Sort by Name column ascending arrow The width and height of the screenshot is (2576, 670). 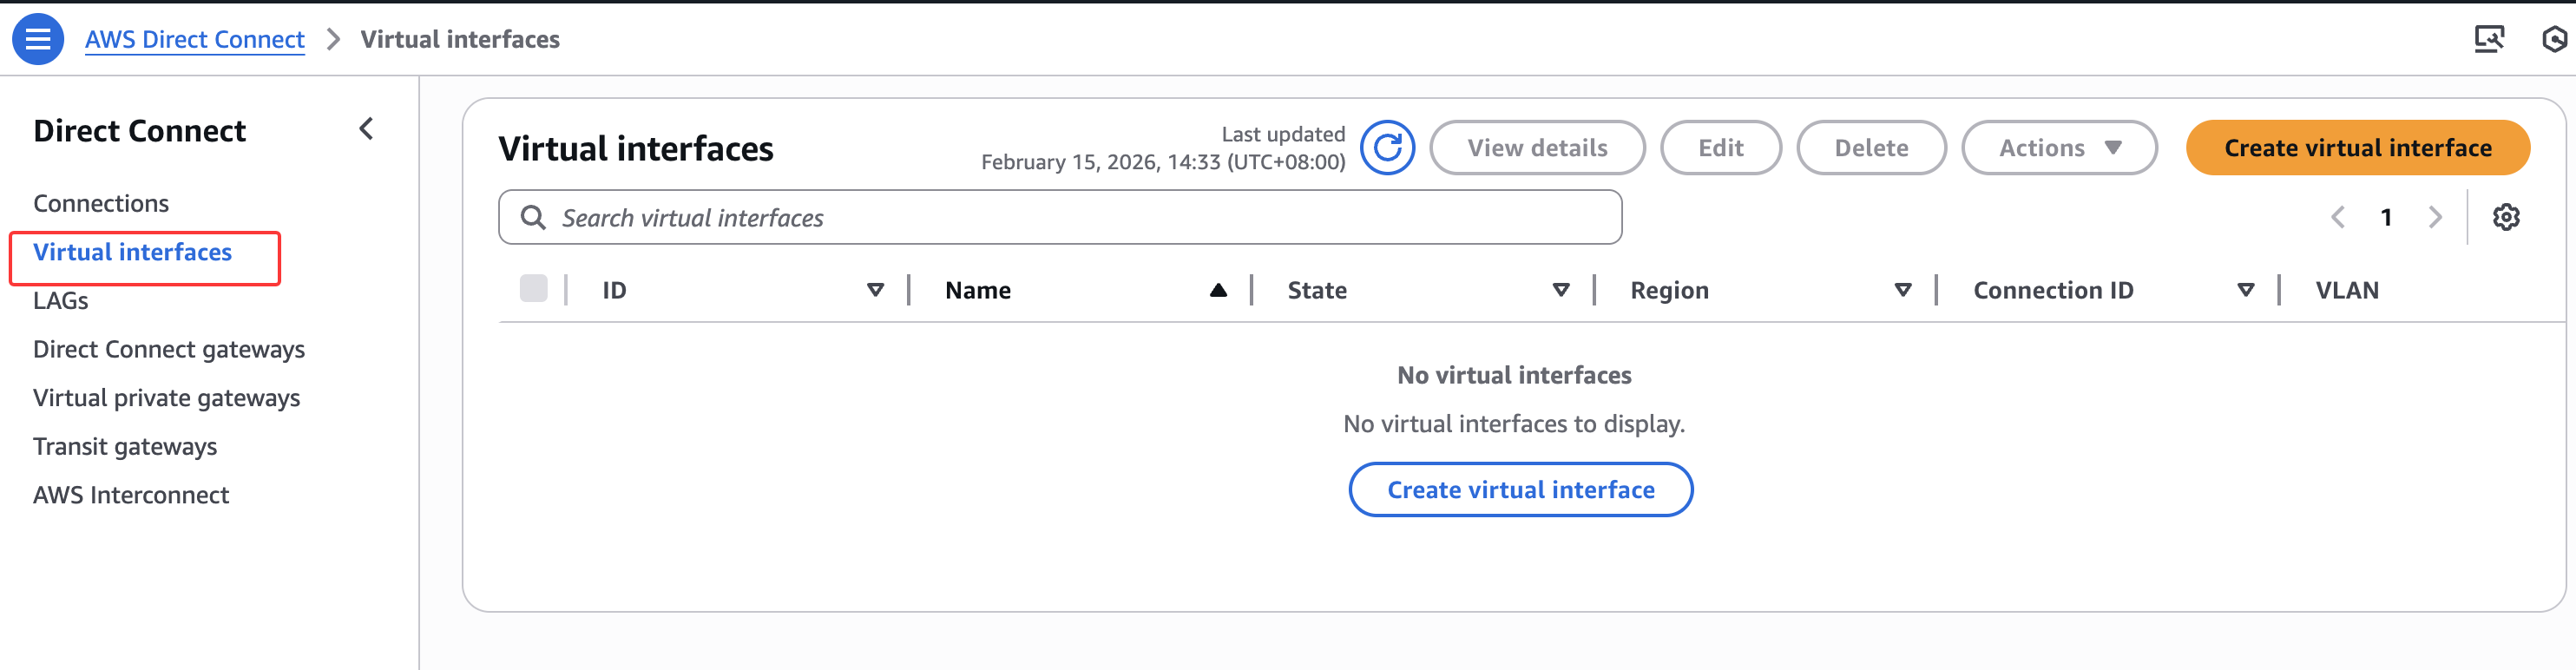pos(1217,290)
